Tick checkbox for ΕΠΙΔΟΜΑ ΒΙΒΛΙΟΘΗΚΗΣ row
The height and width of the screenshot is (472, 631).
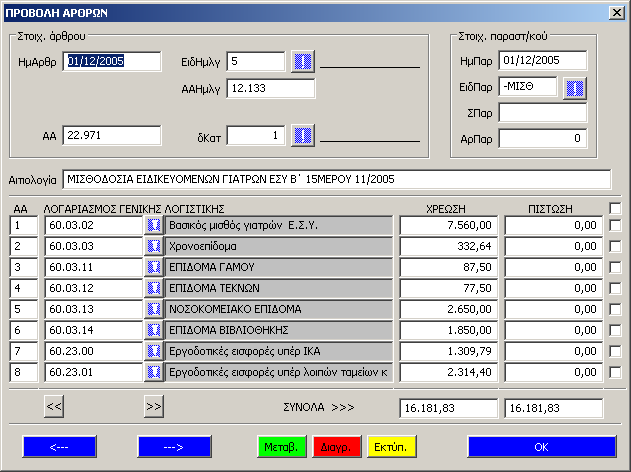[x=615, y=330]
